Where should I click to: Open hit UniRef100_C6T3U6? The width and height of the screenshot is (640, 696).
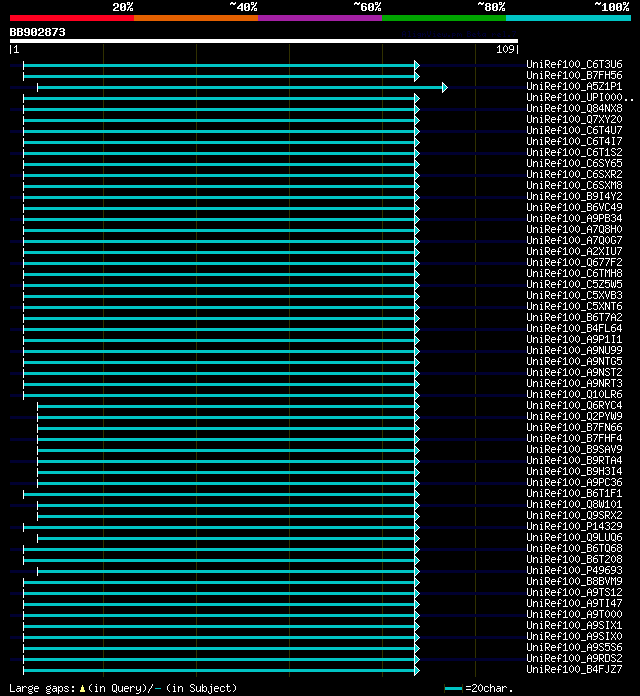click(574, 64)
